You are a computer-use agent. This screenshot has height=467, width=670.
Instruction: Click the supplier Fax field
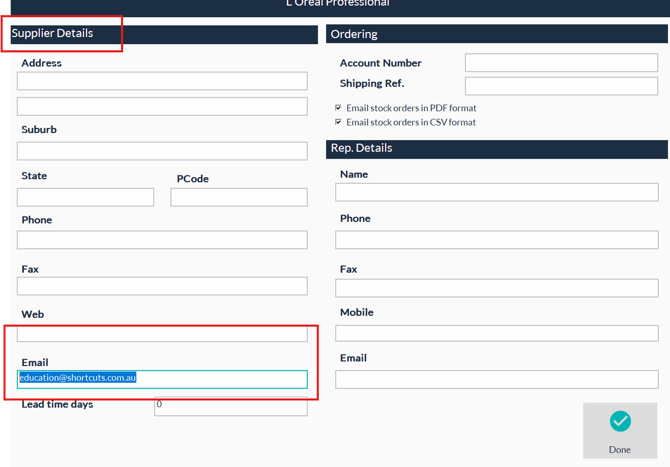pos(162,286)
